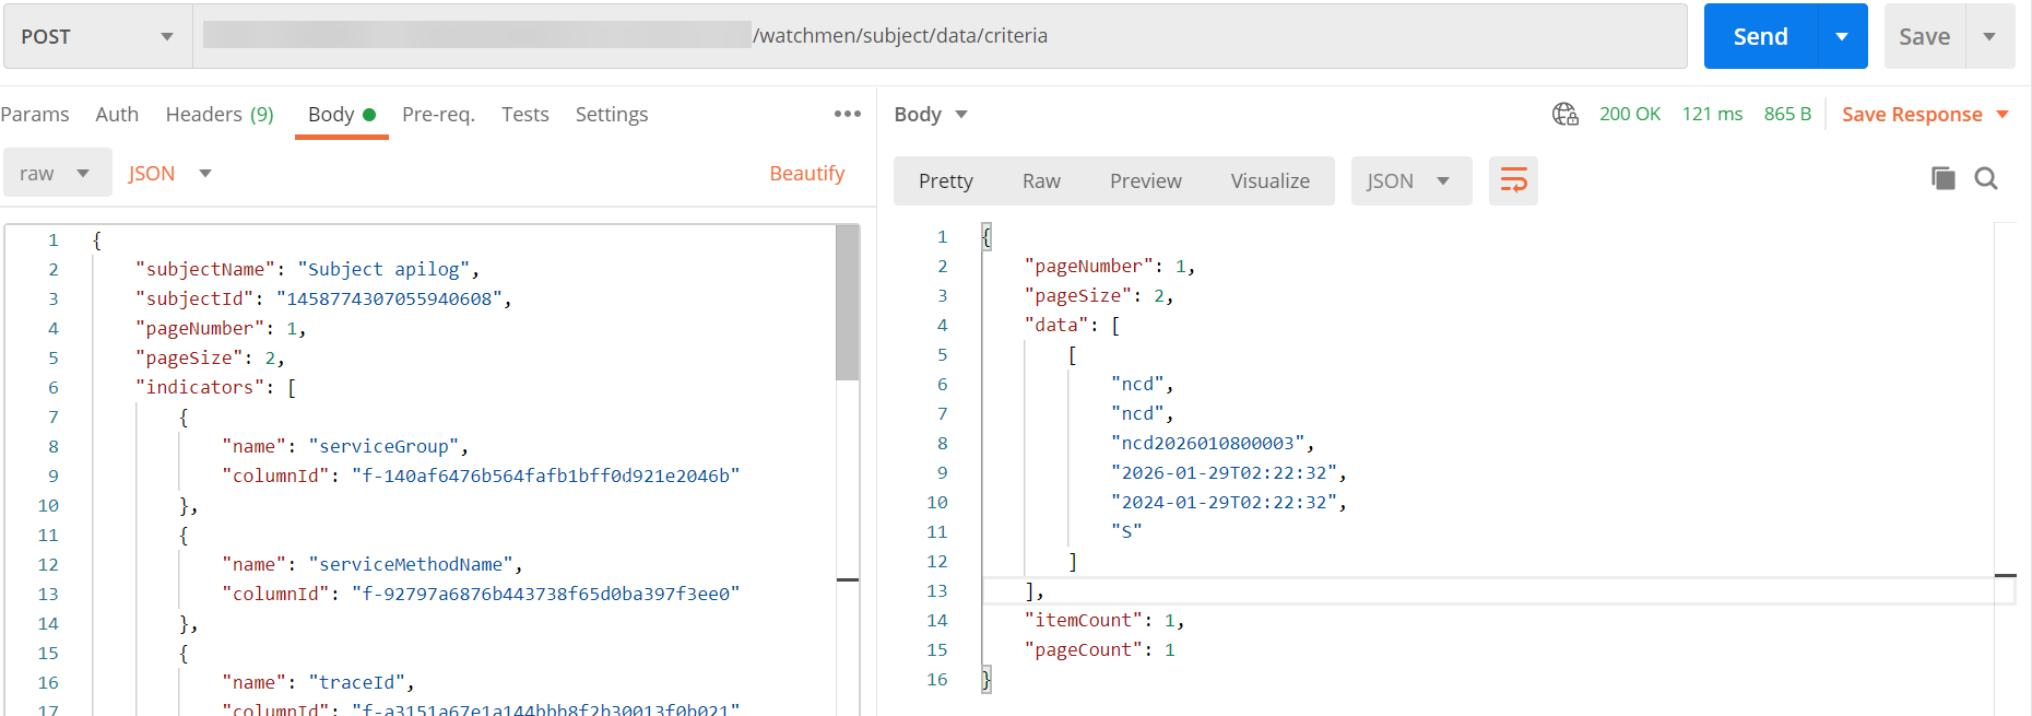
Task: Click the network globe icon beside 200 OK
Action: coord(1565,114)
